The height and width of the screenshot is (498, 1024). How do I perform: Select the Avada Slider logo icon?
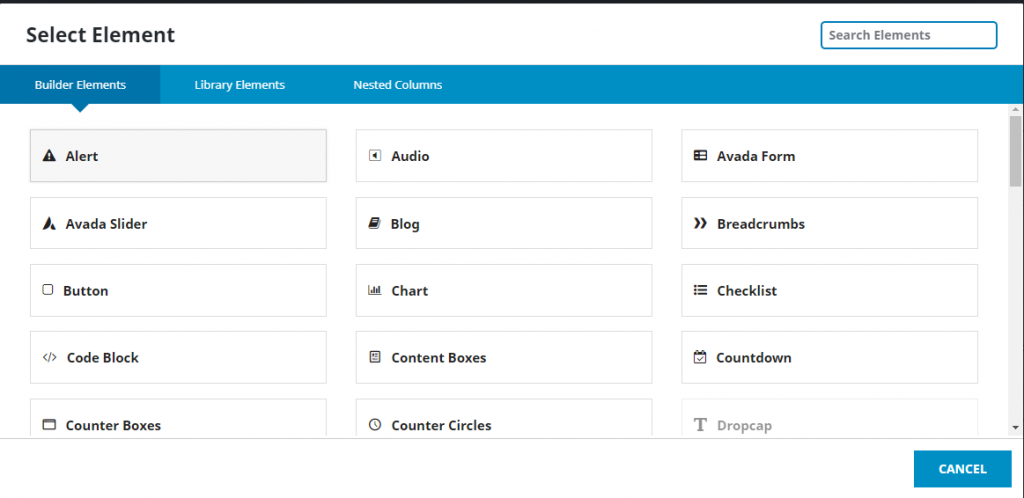pos(49,224)
